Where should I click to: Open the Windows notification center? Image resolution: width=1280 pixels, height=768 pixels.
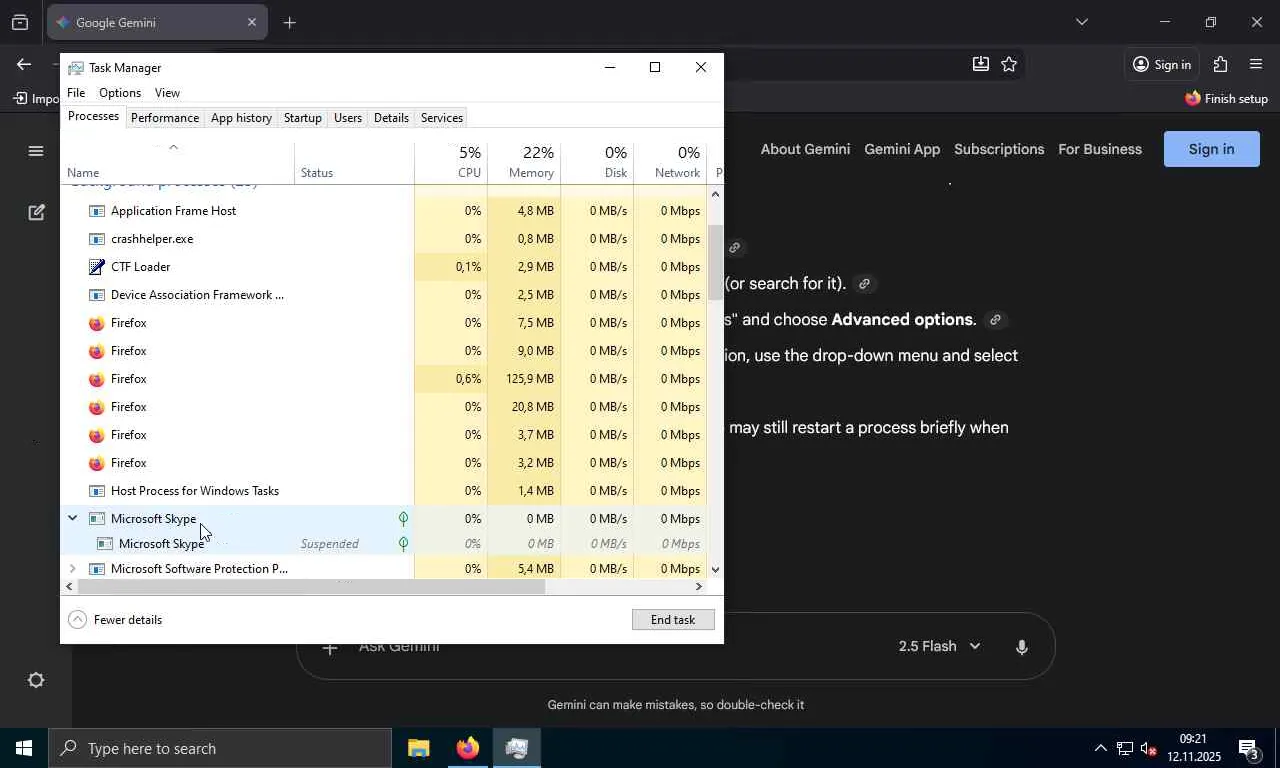pos(1248,748)
